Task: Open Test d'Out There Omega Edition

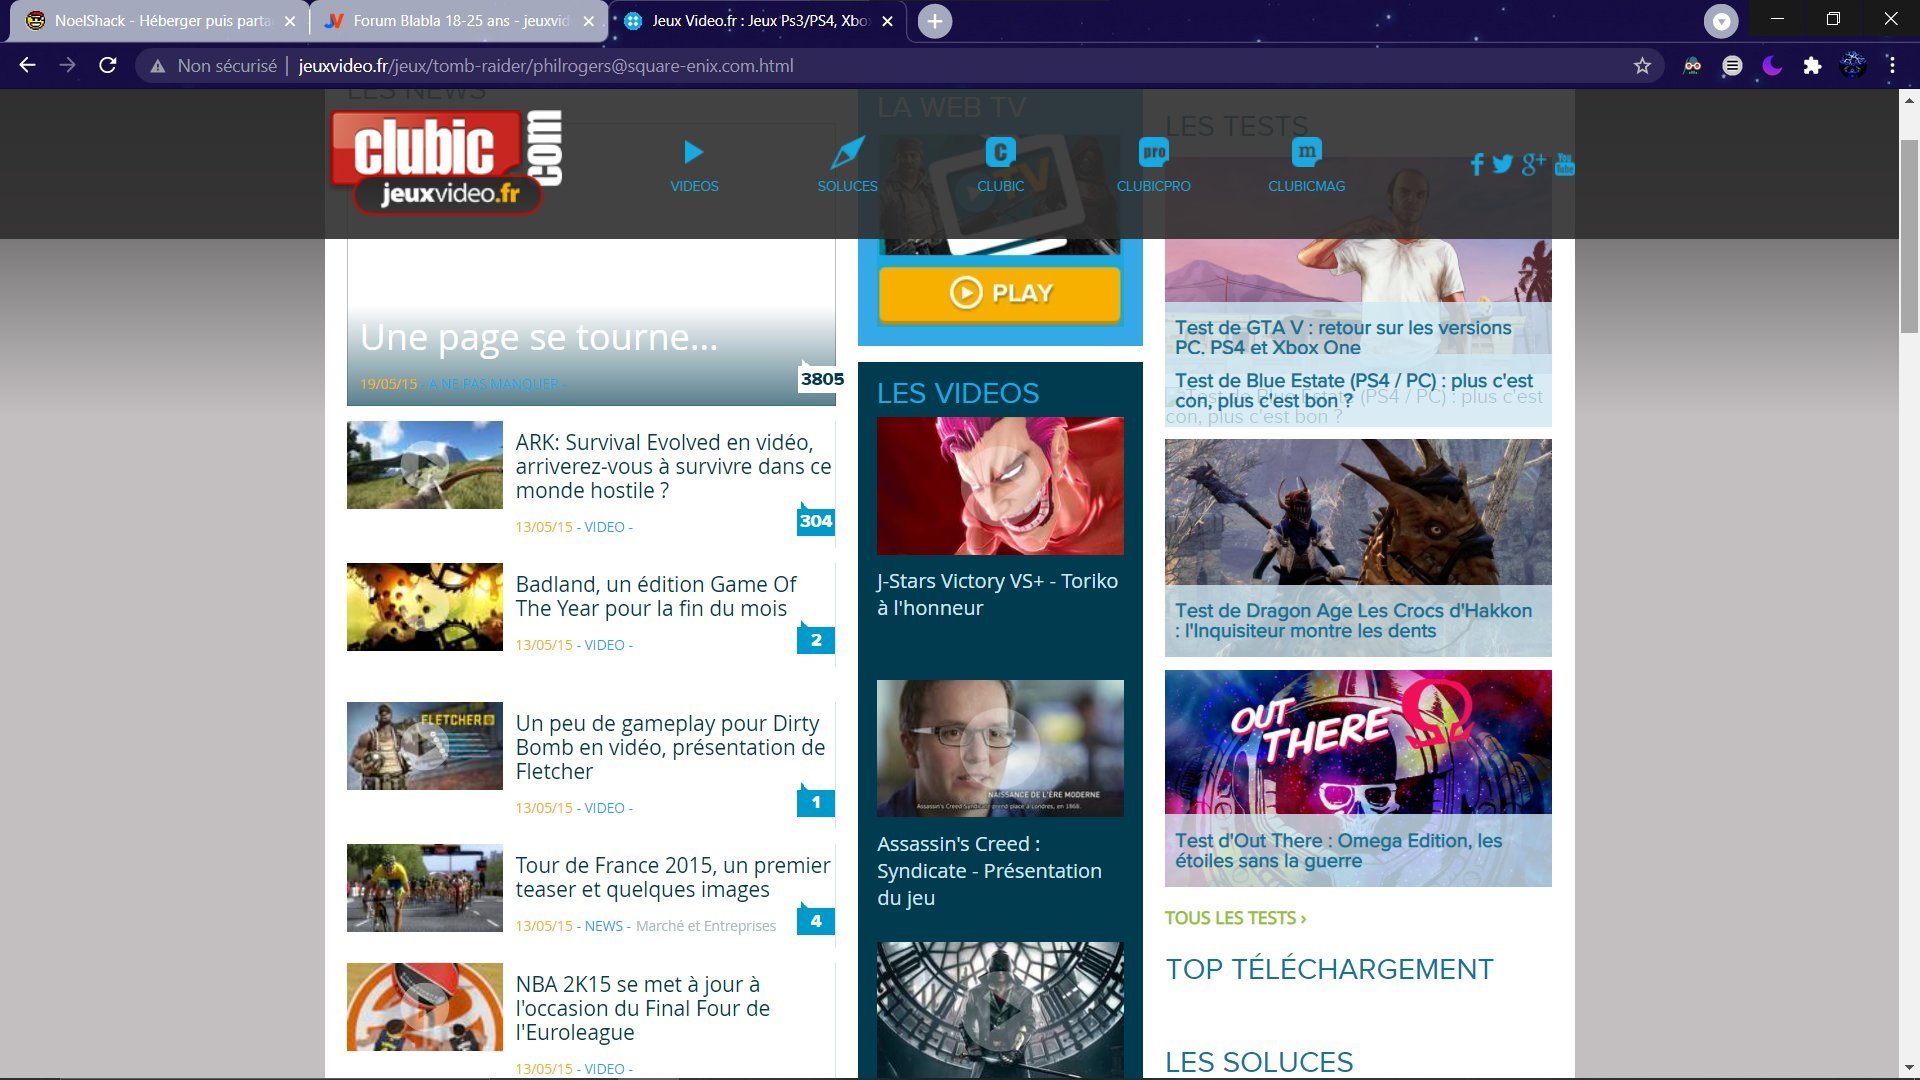Action: point(1338,850)
